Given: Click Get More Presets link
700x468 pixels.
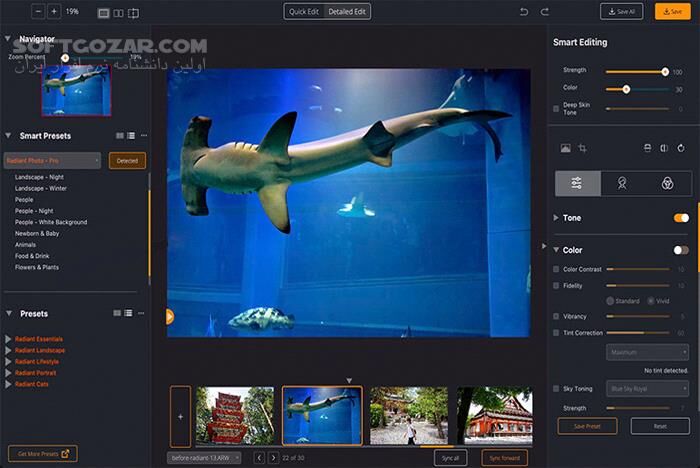Looking at the screenshot, I should tap(43, 454).
